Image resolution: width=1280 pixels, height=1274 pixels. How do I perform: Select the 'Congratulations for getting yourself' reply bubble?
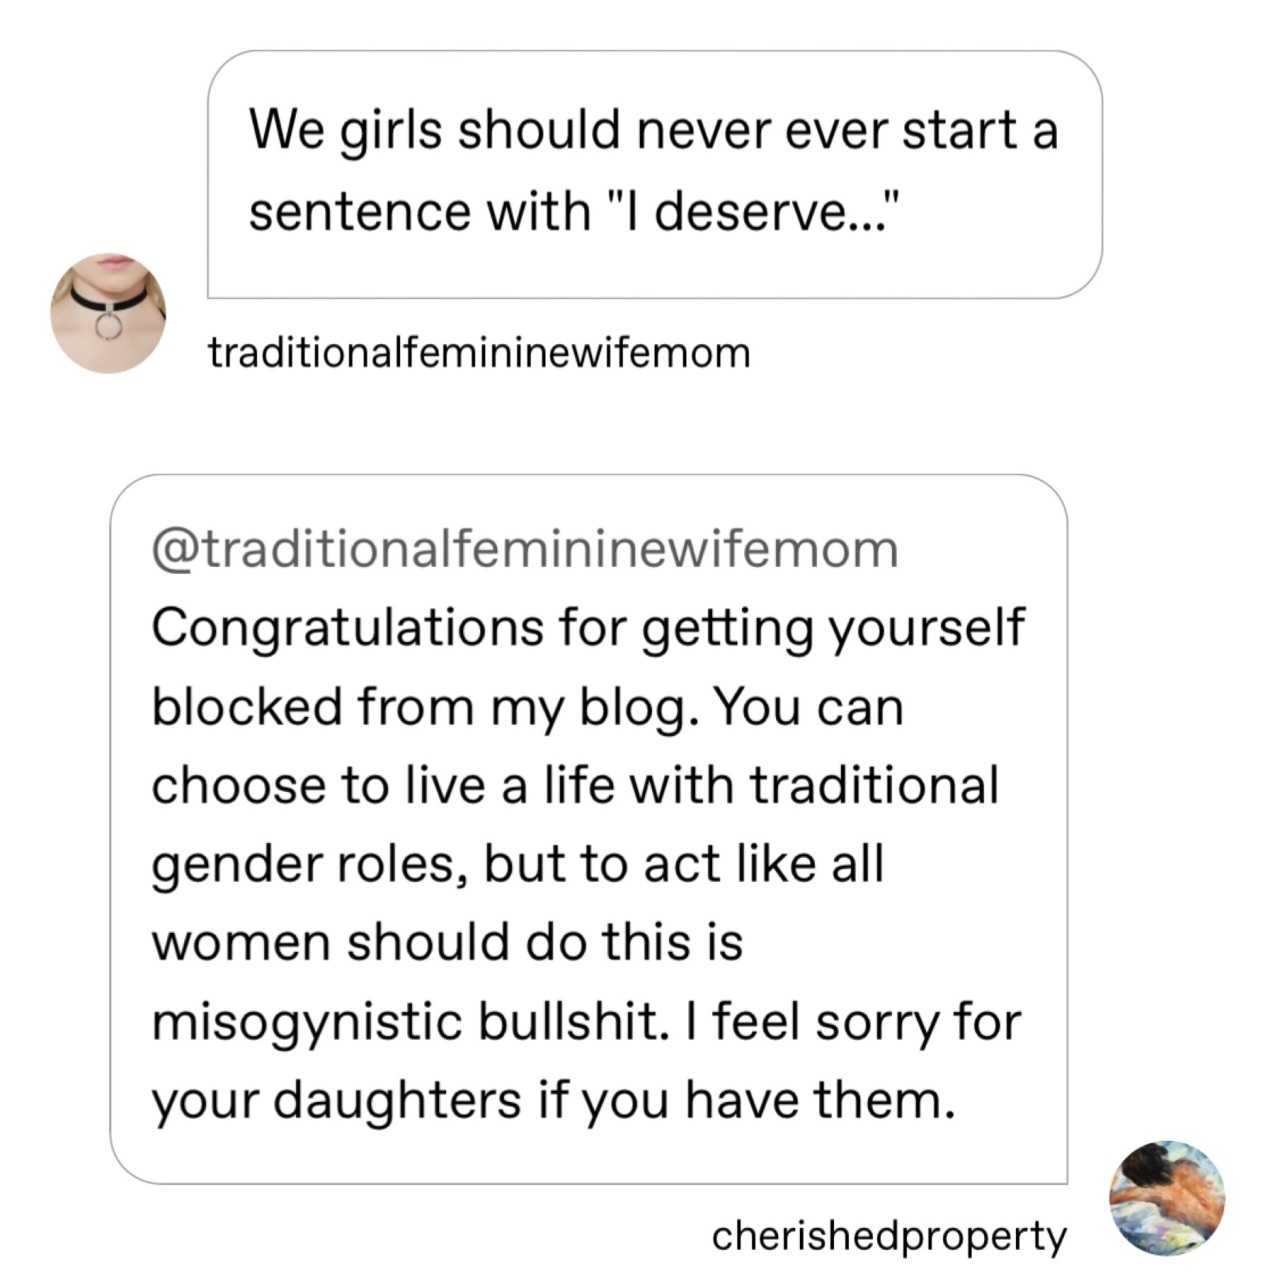[x=588, y=829]
